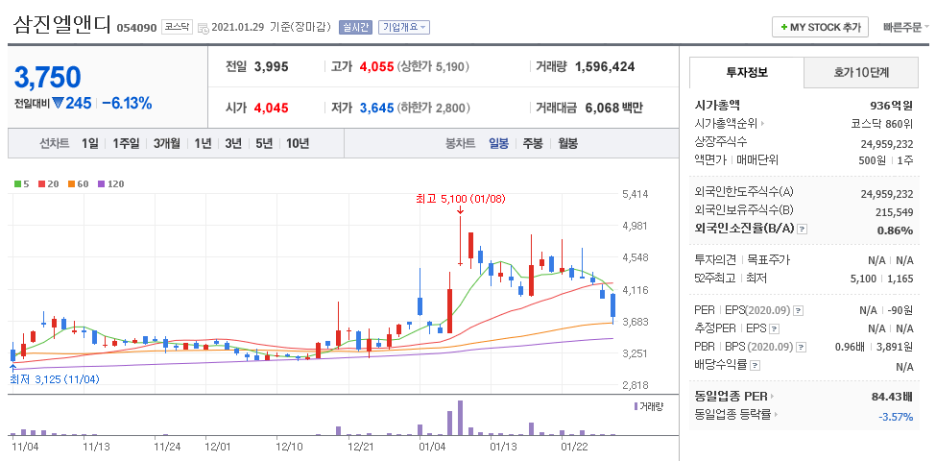Viewport: 936px width, 461px height.
Task: Click the orange 60-day moving average legend marker
Action: coord(72,184)
